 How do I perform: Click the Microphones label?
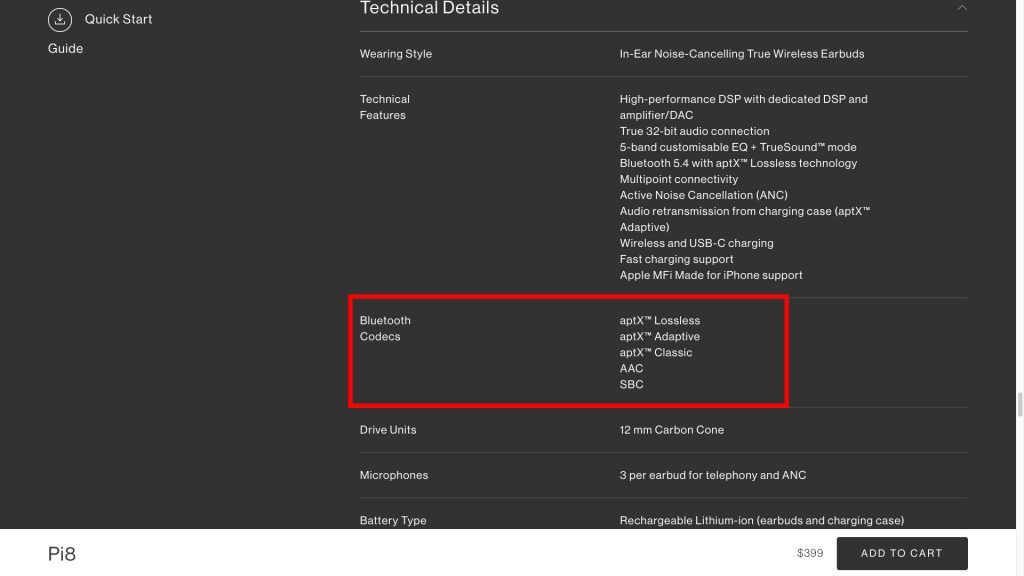click(x=394, y=475)
